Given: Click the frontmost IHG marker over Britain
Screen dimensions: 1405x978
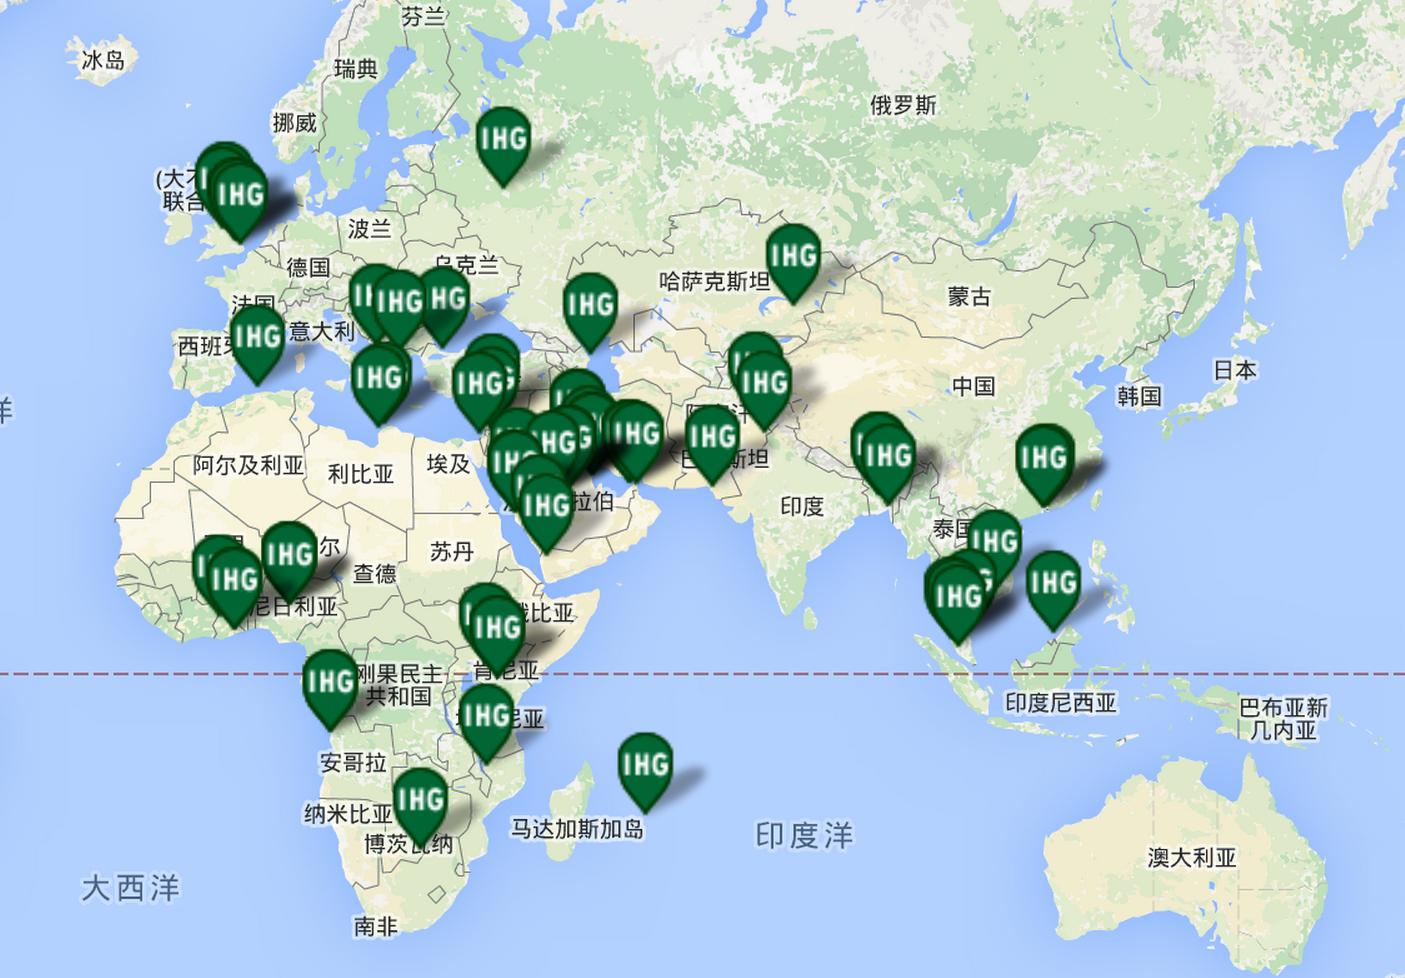Looking at the screenshot, I should click(x=240, y=201).
